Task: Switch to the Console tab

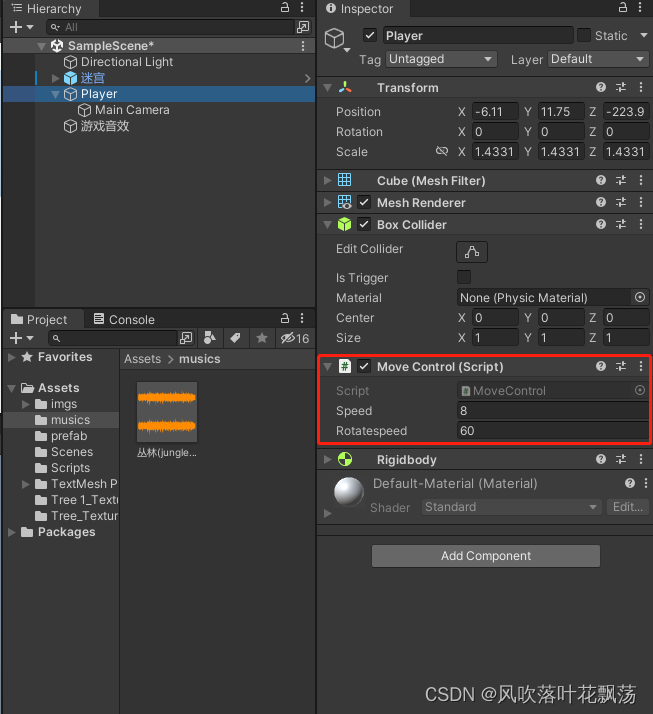Action: point(124,319)
